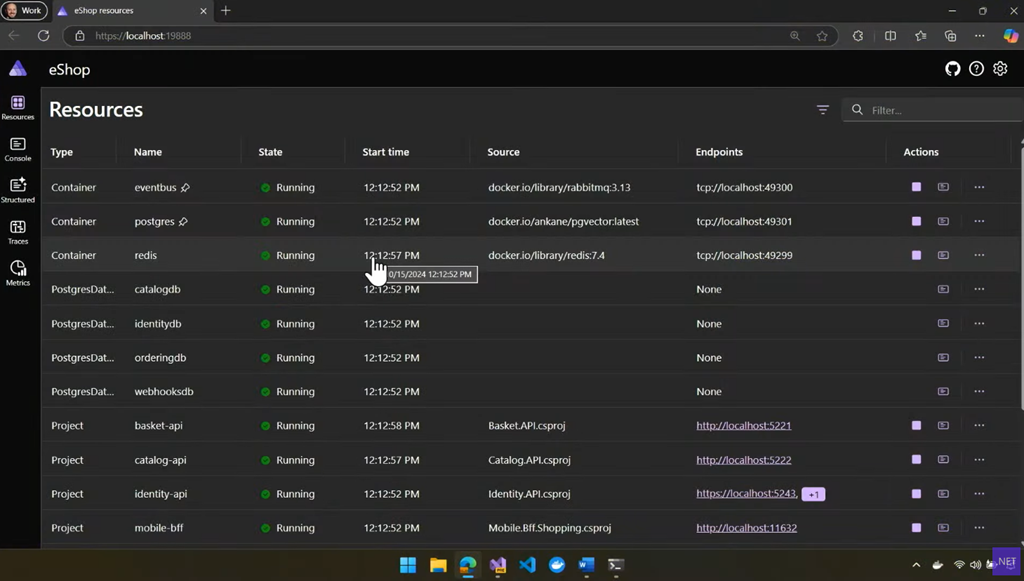Expand the +1 endpoints badge on identity-api
Image resolution: width=1024 pixels, height=581 pixels.
coord(813,494)
